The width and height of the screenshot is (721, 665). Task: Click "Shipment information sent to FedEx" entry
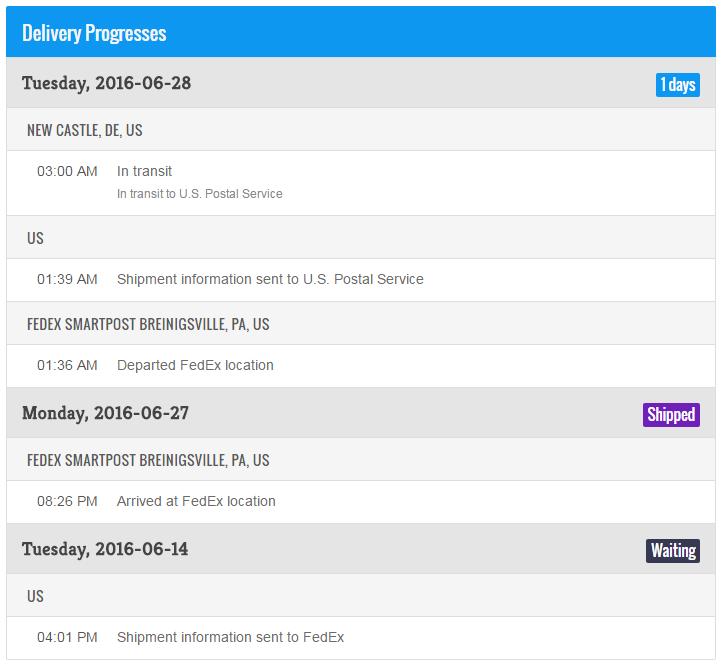230,637
